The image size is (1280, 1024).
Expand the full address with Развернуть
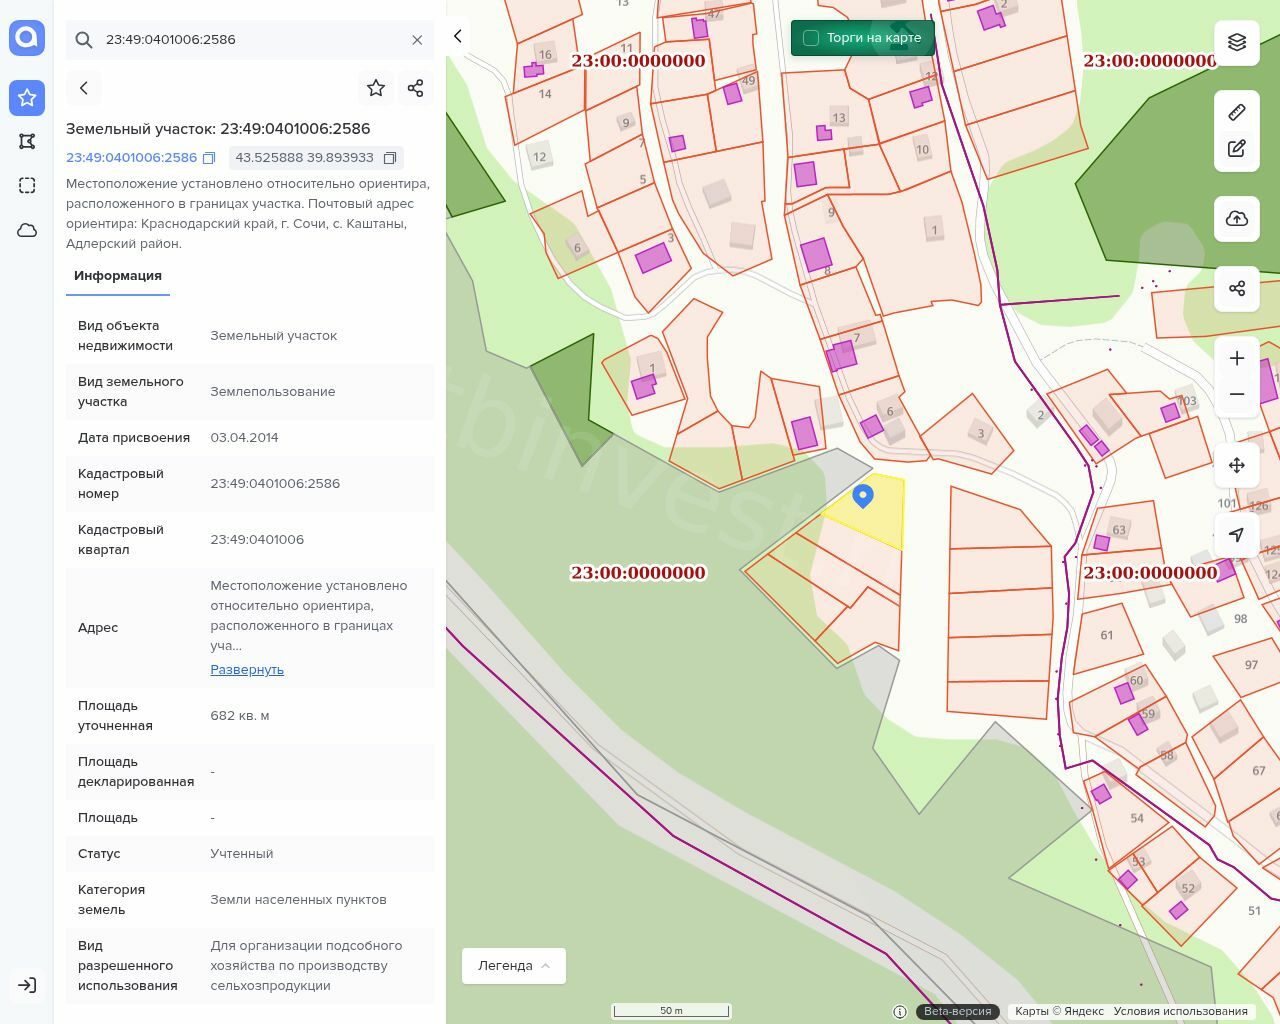point(247,670)
